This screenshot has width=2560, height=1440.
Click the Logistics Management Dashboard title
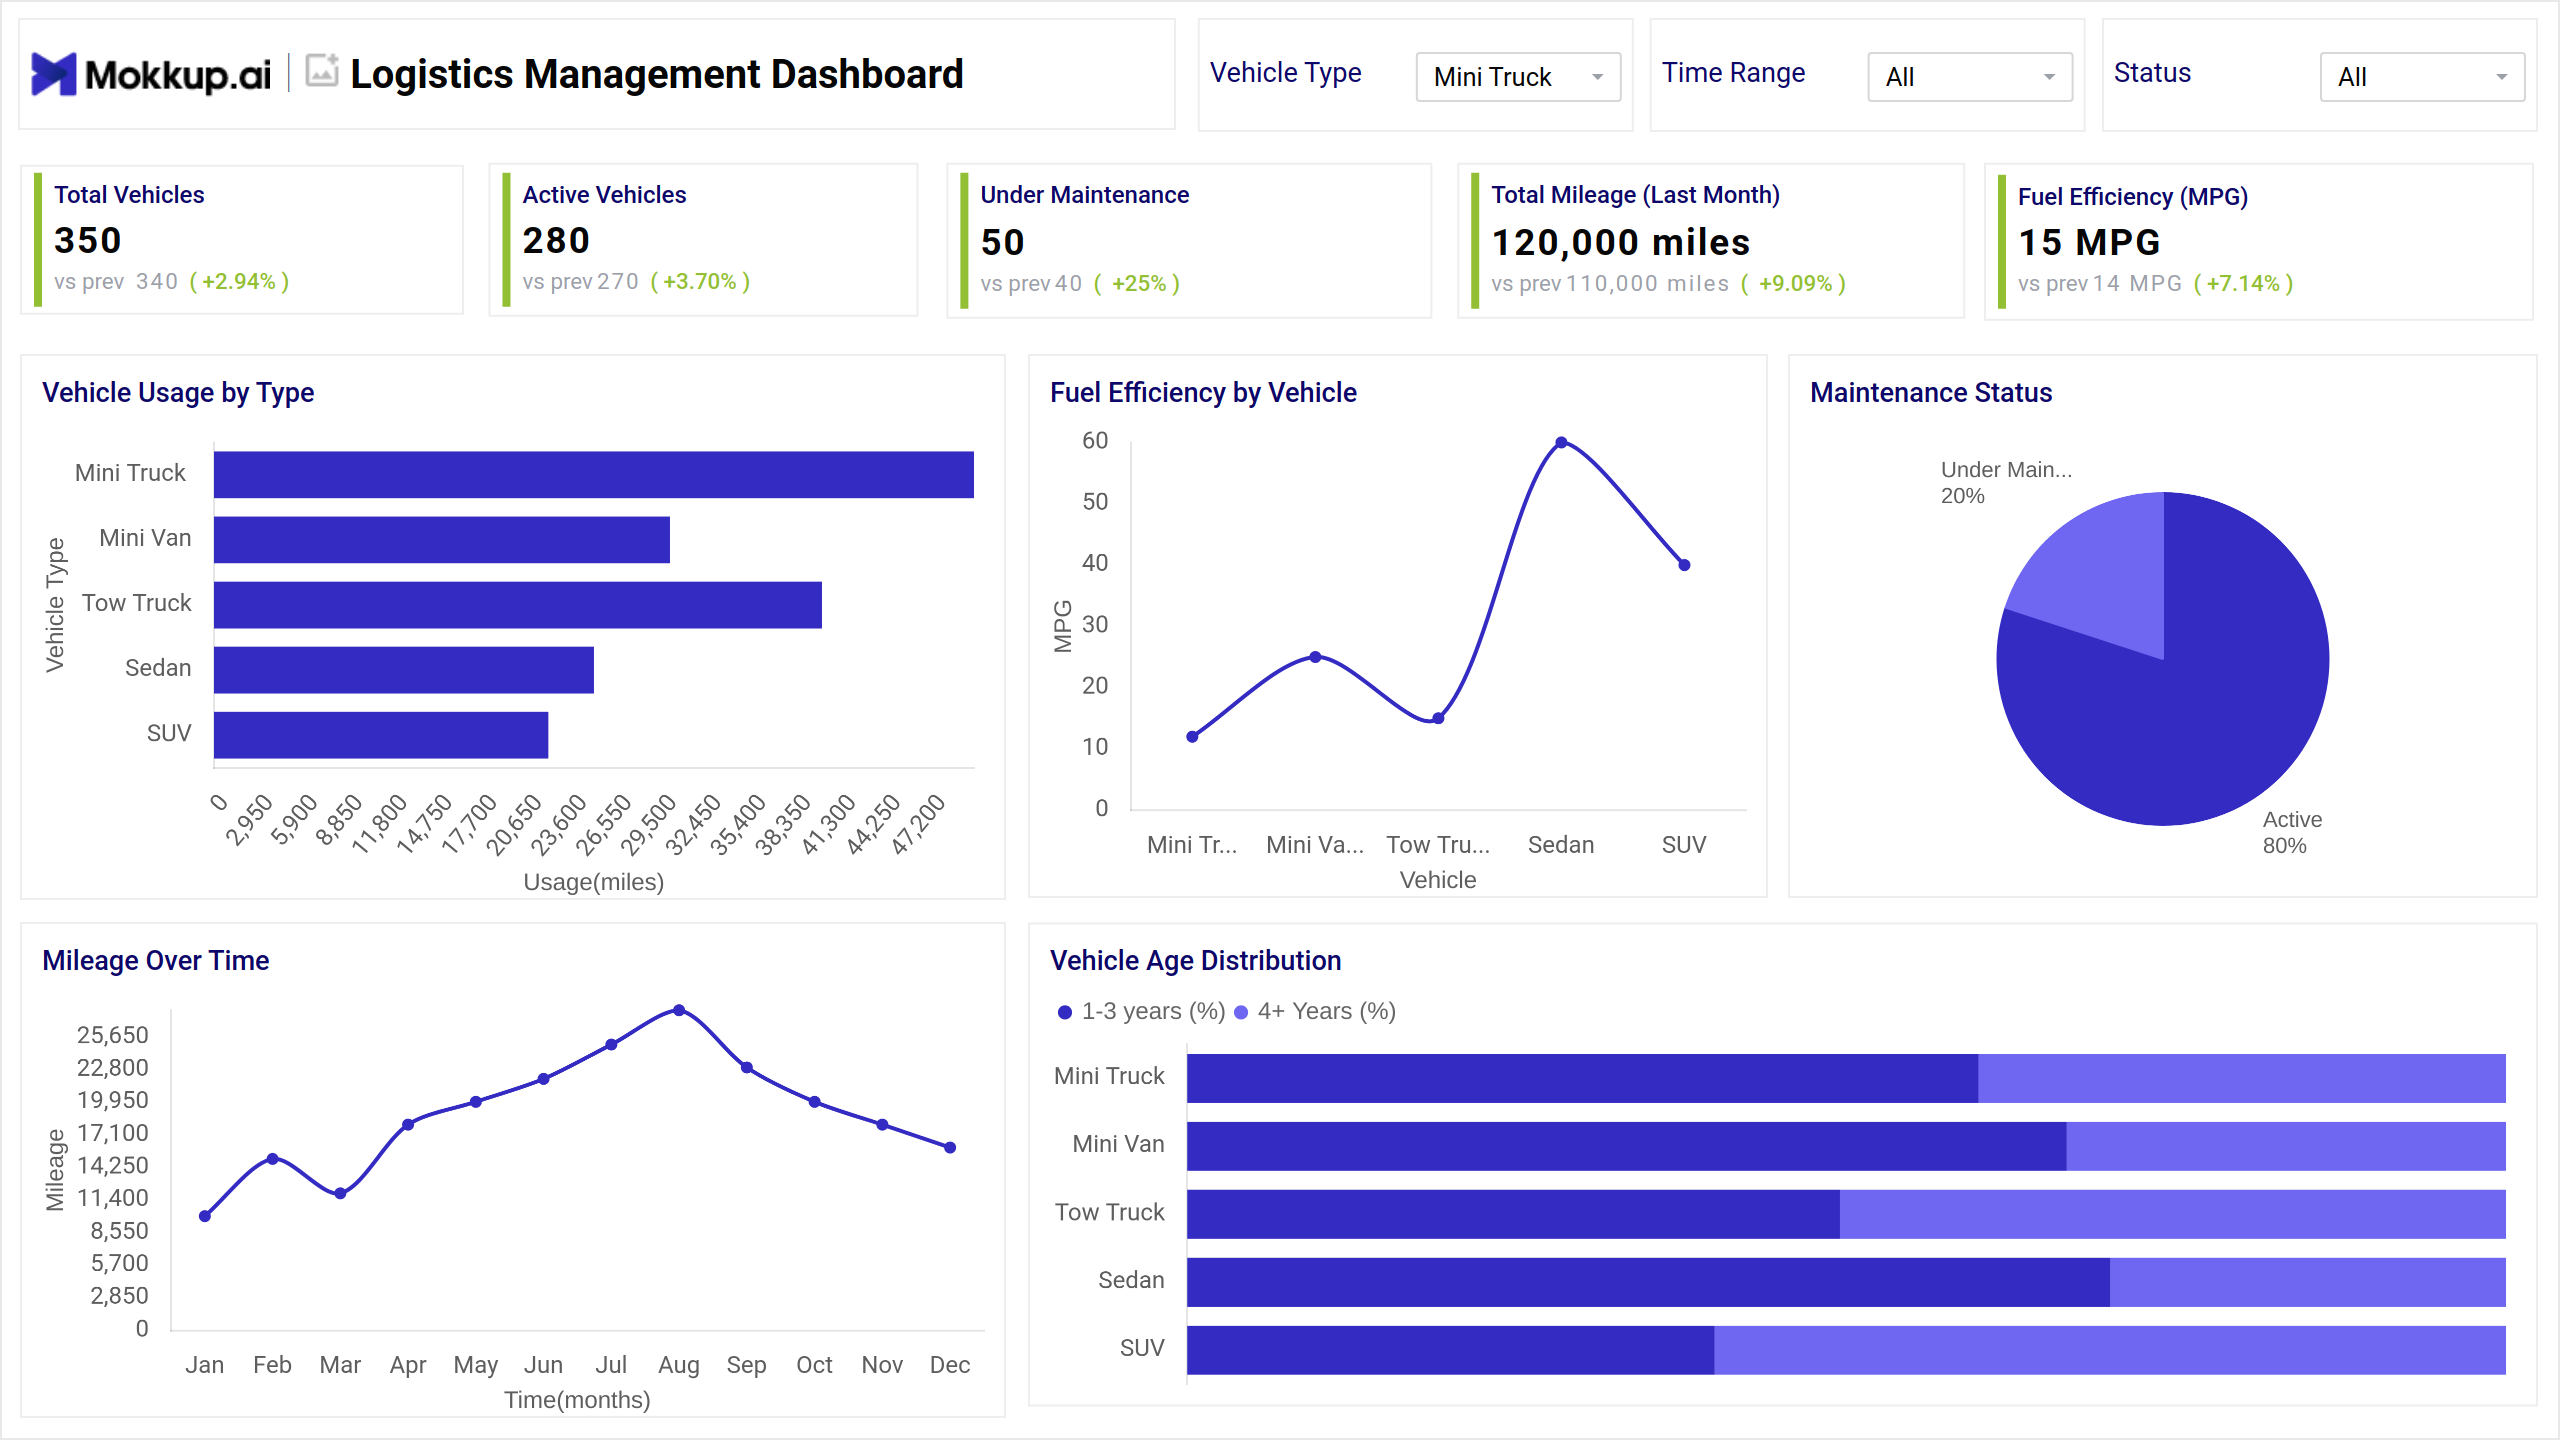click(656, 74)
